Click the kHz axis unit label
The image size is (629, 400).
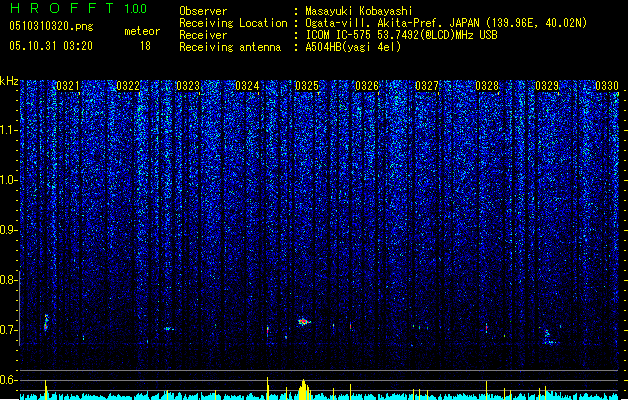coord(9,81)
